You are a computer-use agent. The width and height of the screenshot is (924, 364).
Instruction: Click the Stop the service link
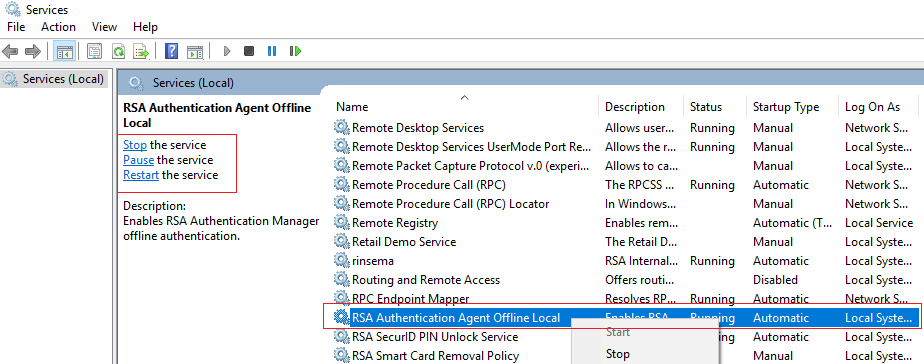135,144
